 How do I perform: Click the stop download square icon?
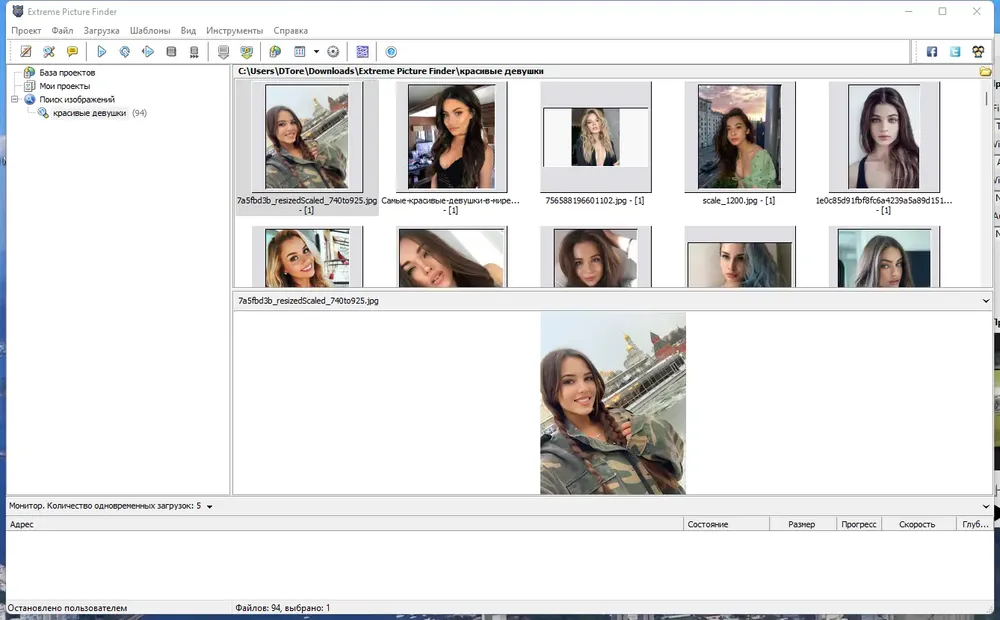click(x=171, y=52)
